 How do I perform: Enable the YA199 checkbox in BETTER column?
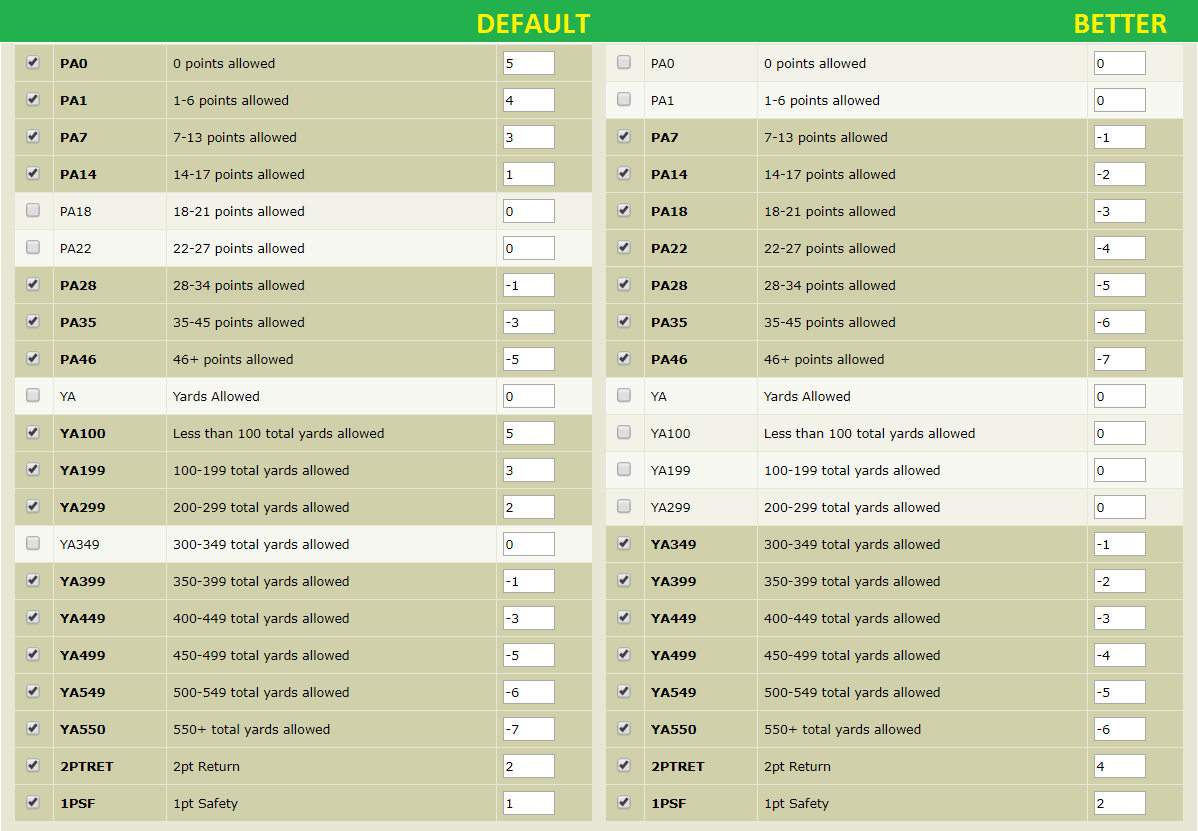tap(624, 469)
